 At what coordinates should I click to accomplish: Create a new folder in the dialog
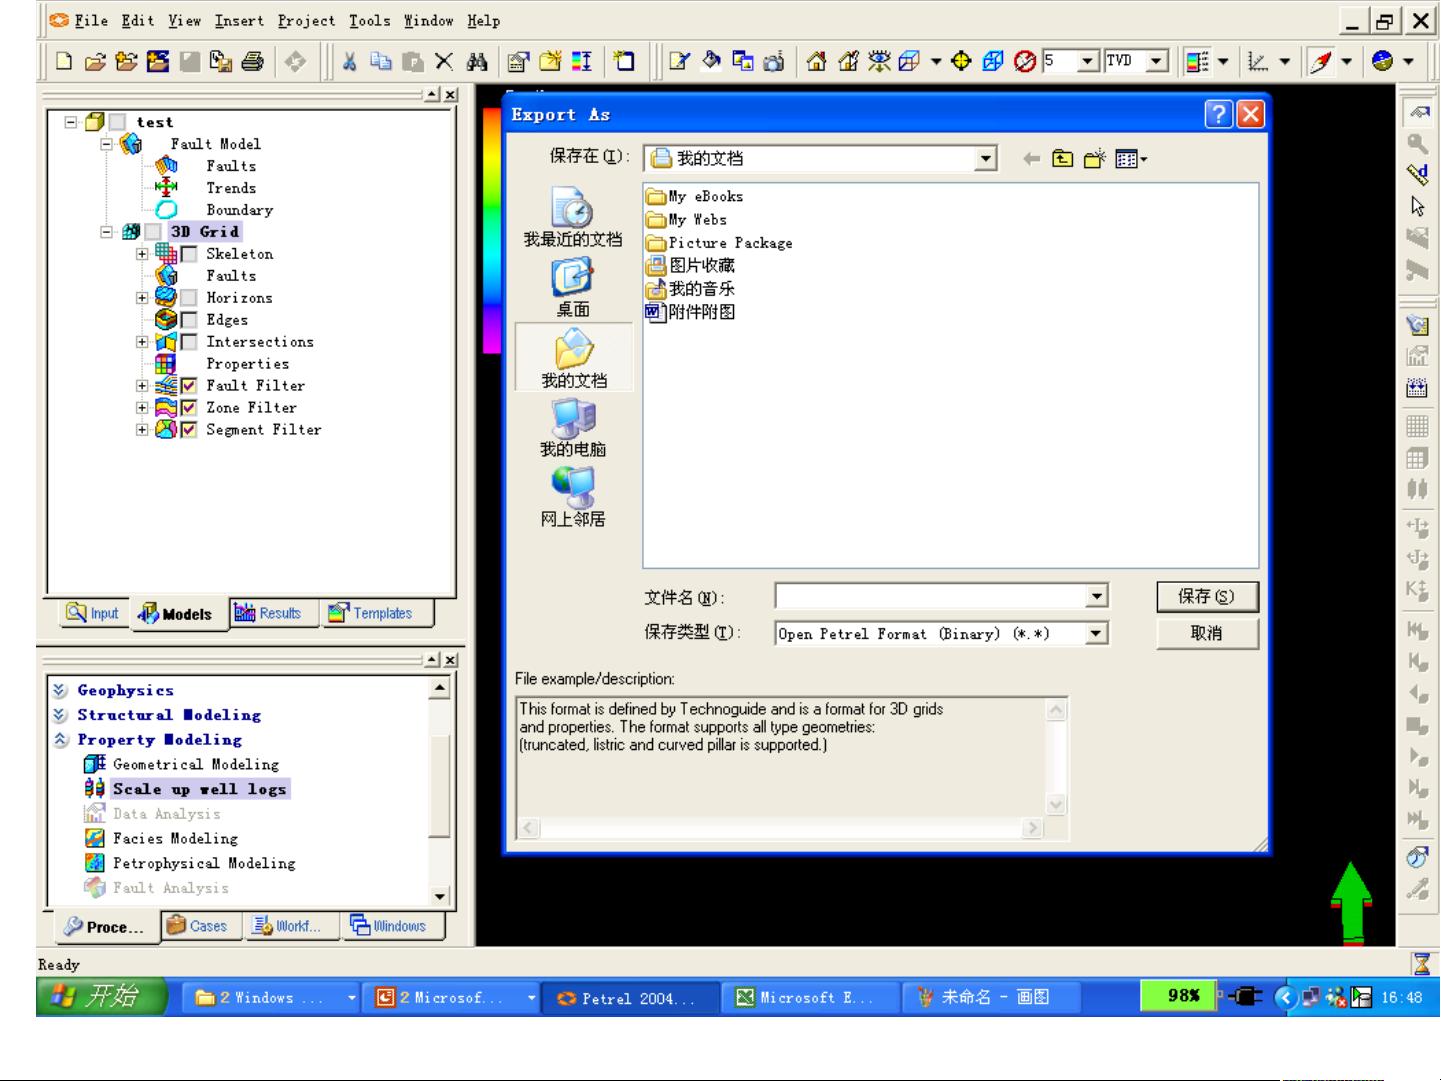pyautogui.click(x=1094, y=159)
